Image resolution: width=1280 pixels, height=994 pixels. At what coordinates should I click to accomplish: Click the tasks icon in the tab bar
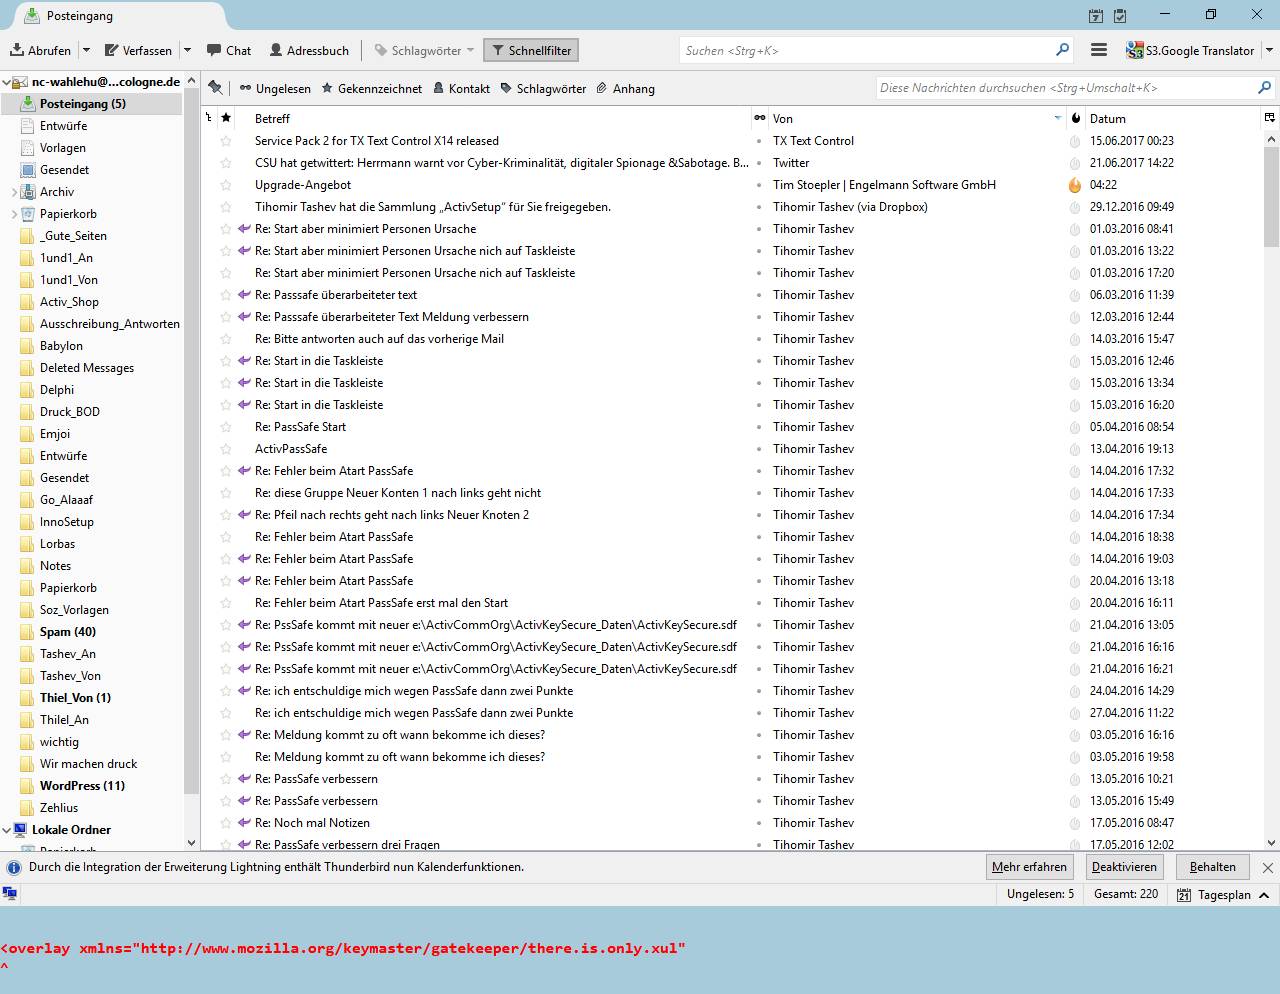coord(1120,16)
